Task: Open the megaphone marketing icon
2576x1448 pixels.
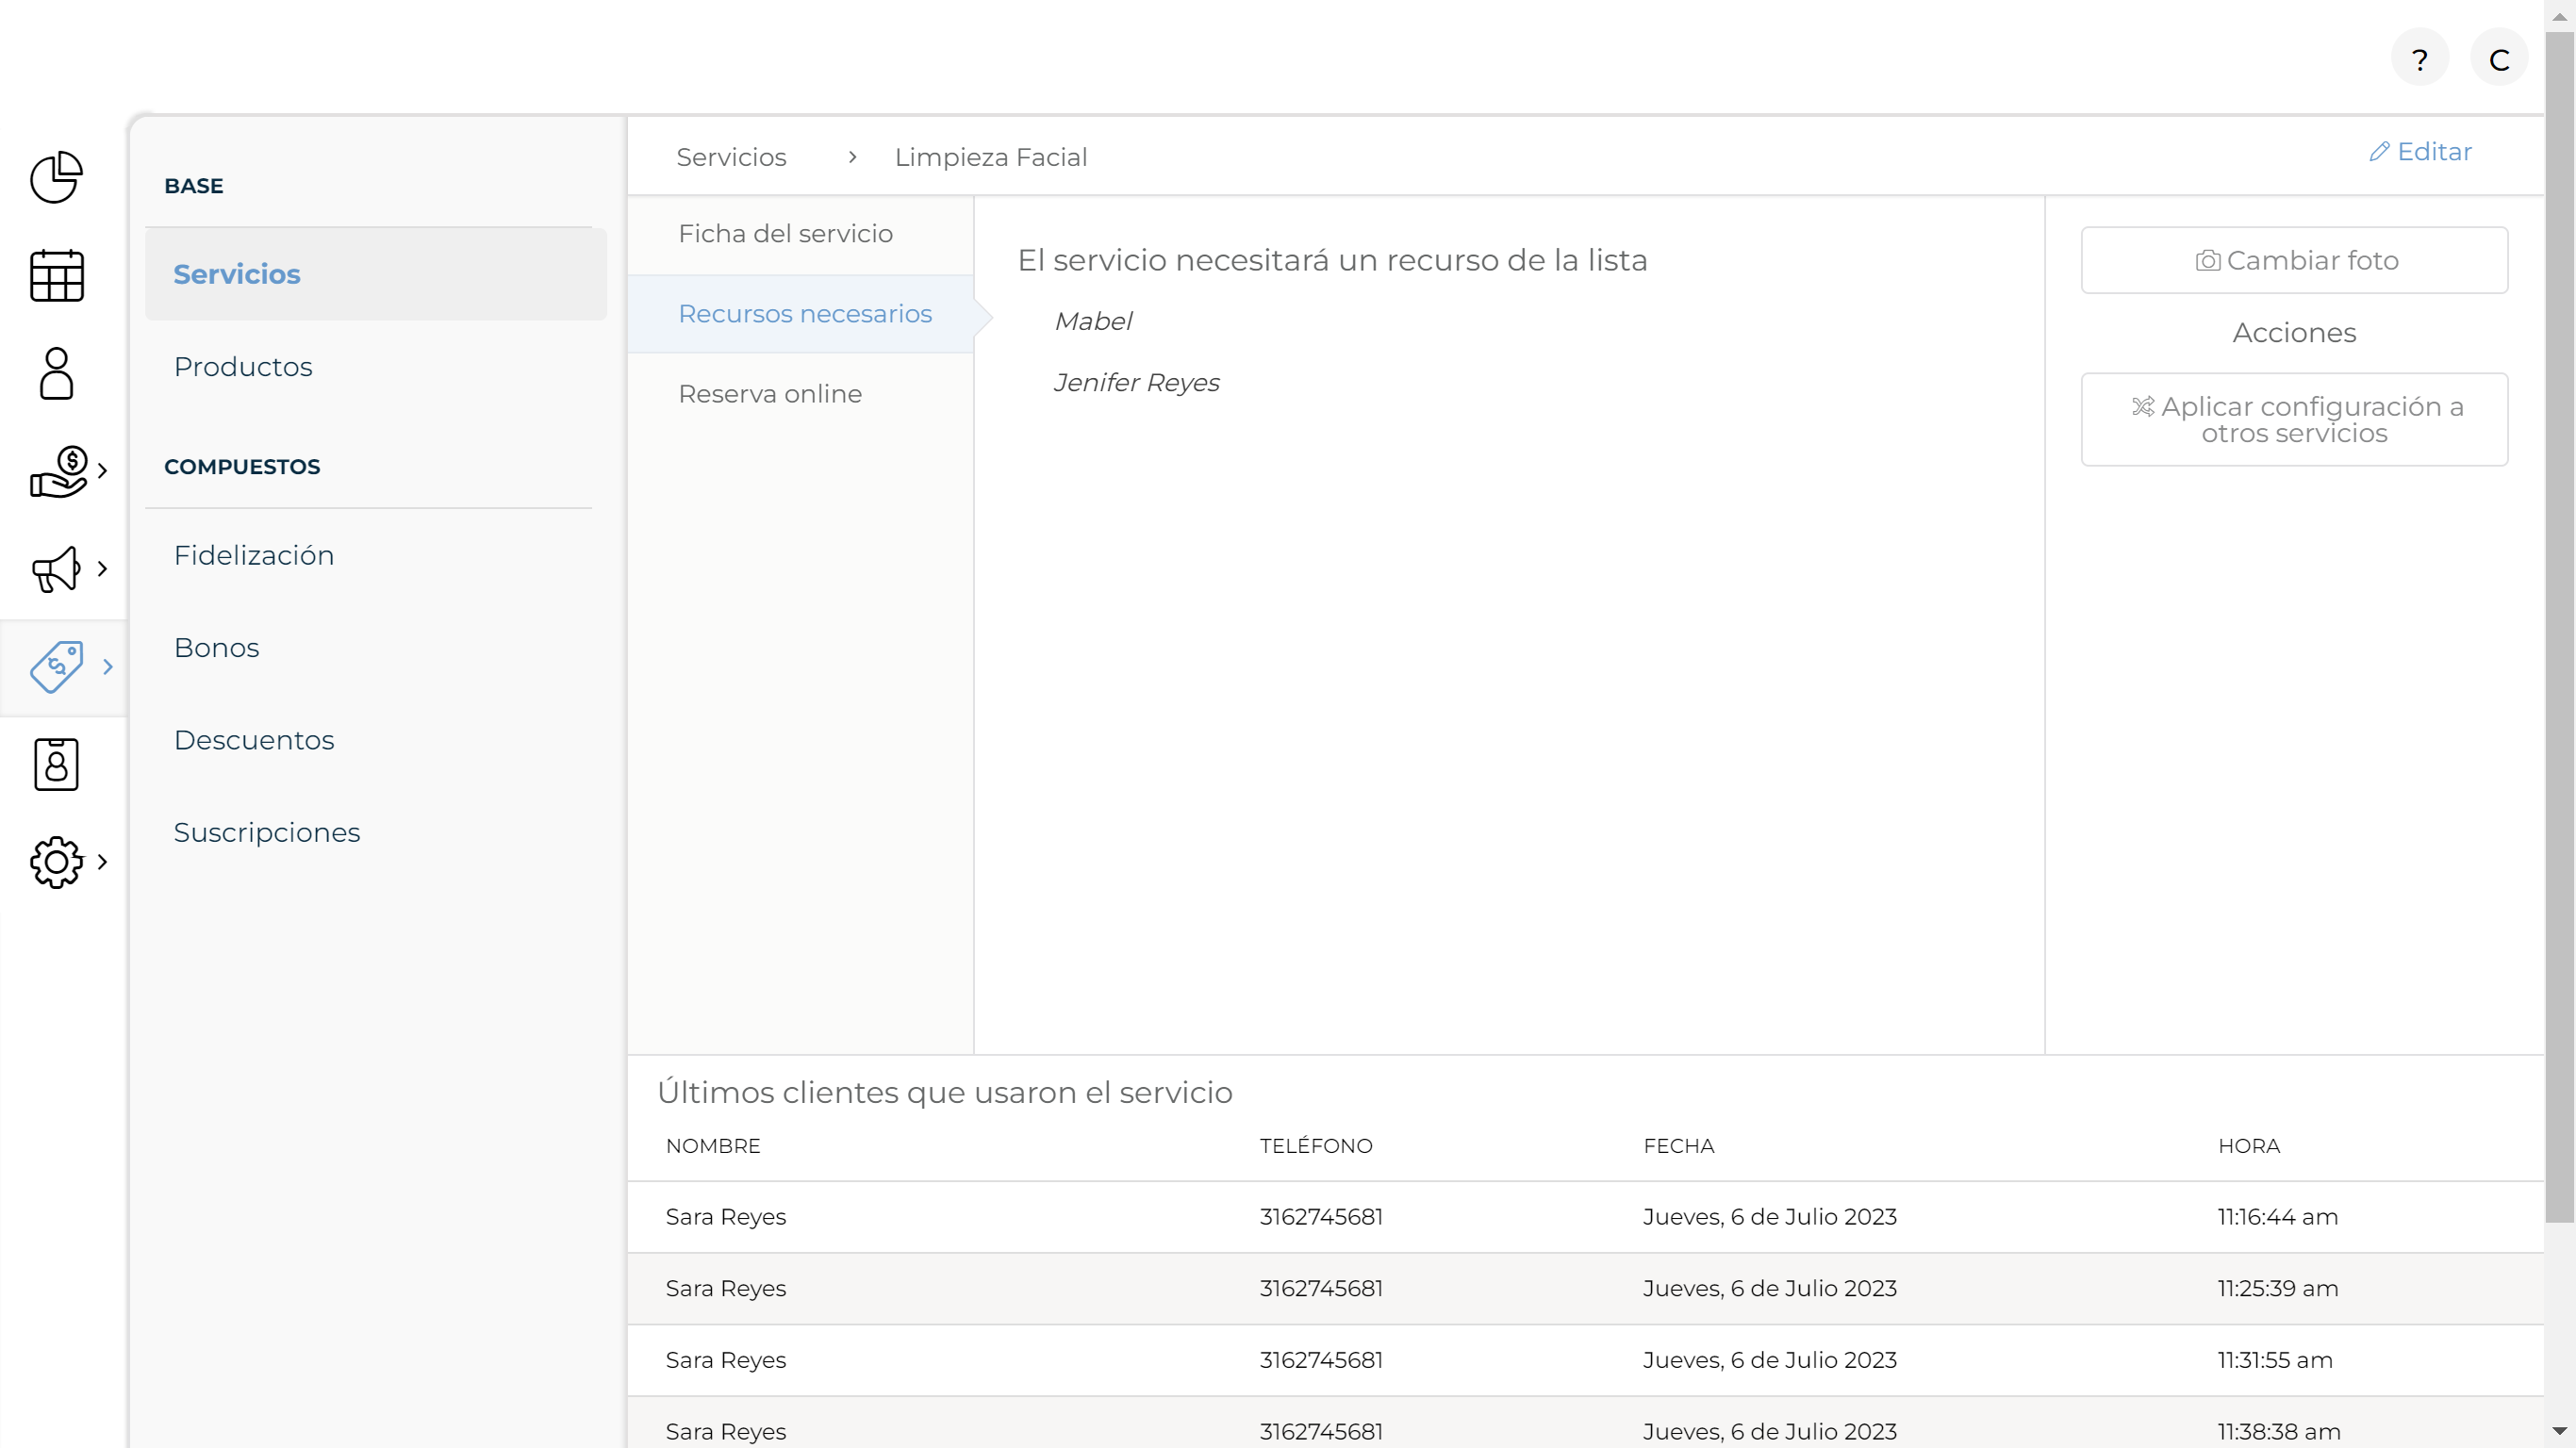Action: 56,569
